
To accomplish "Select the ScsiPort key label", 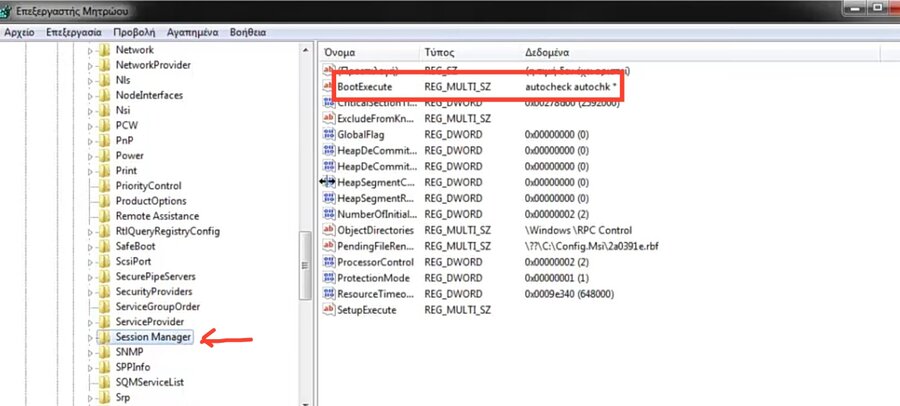I will [133, 261].
